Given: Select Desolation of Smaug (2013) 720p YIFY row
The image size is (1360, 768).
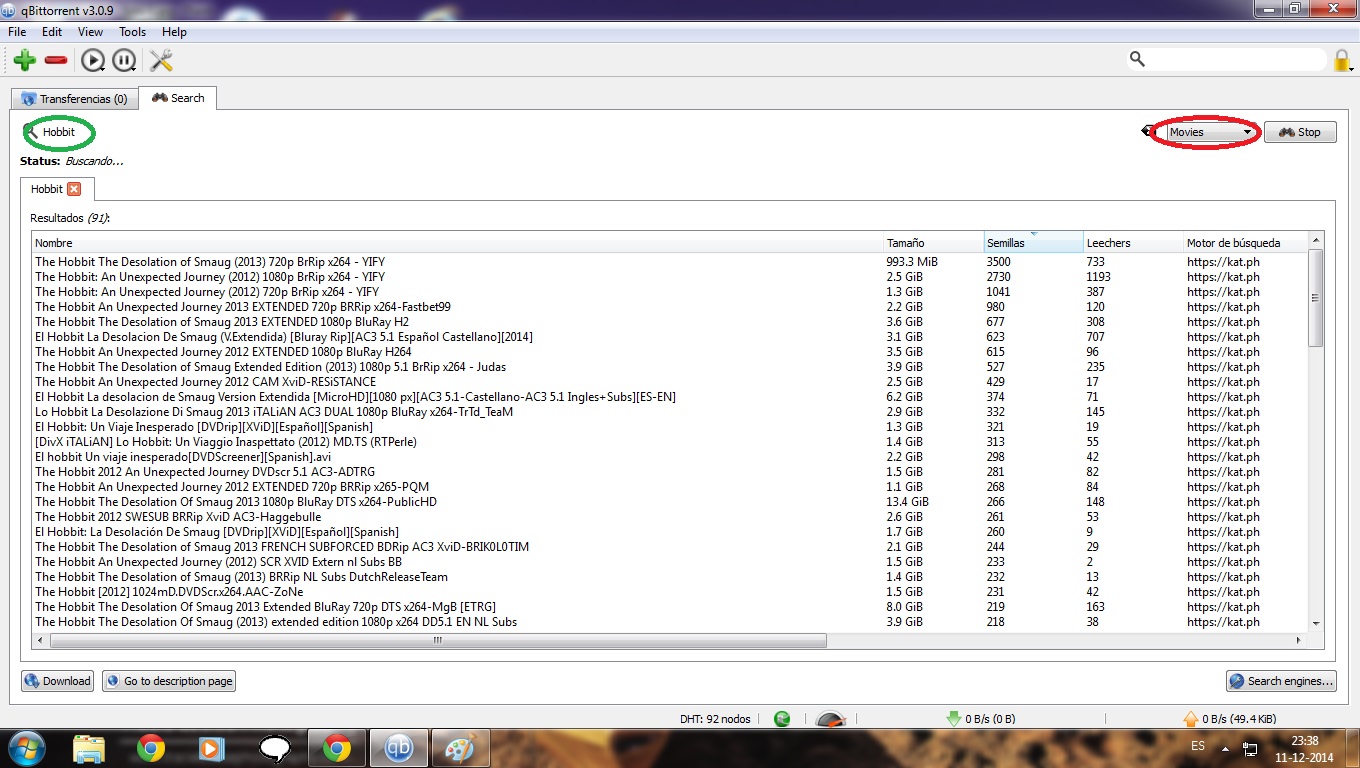Looking at the screenshot, I should coord(669,262).
